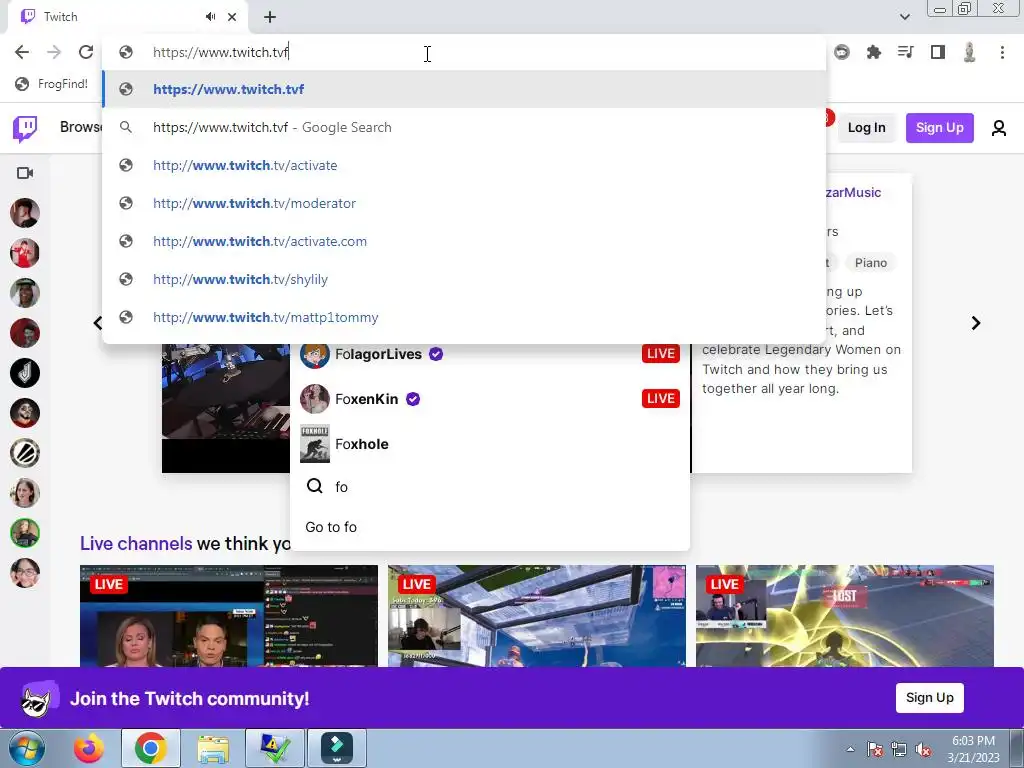The image size is (1024, 768).
Task: Select the twitch.tv/activate.com suggestion
Action: point(464,241)
